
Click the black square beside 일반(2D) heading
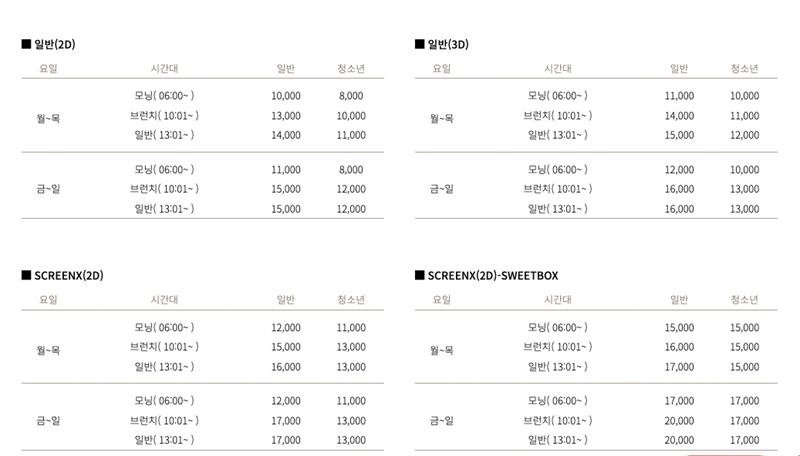tap(26, 44)
